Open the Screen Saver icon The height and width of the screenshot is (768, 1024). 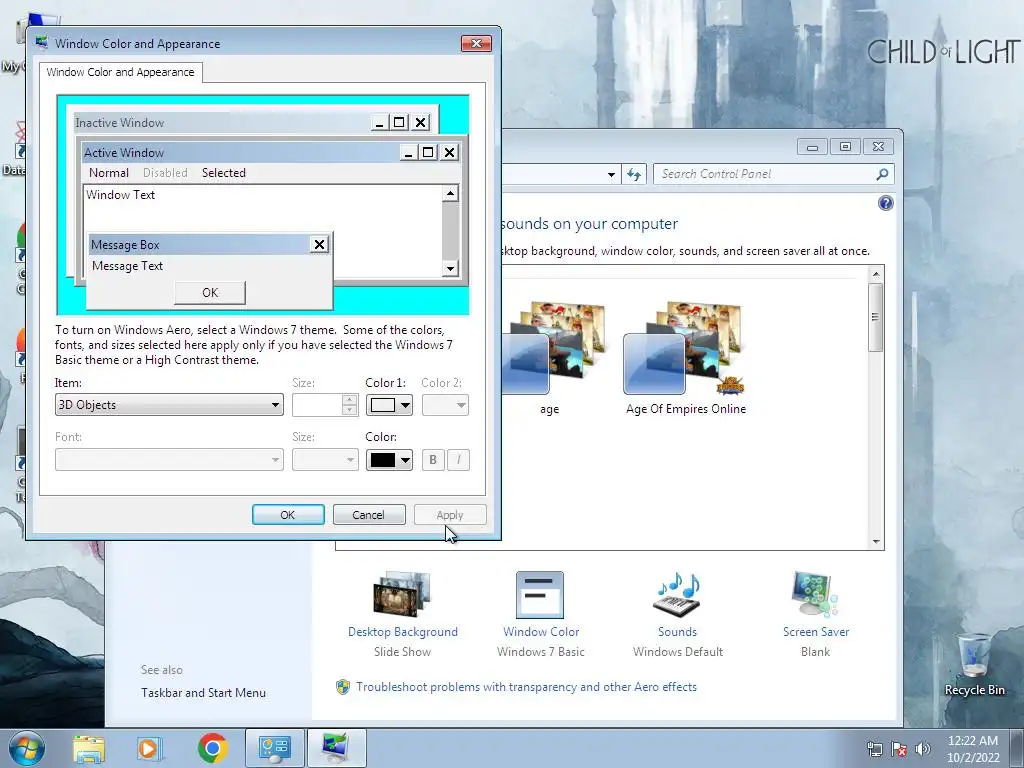814,594
